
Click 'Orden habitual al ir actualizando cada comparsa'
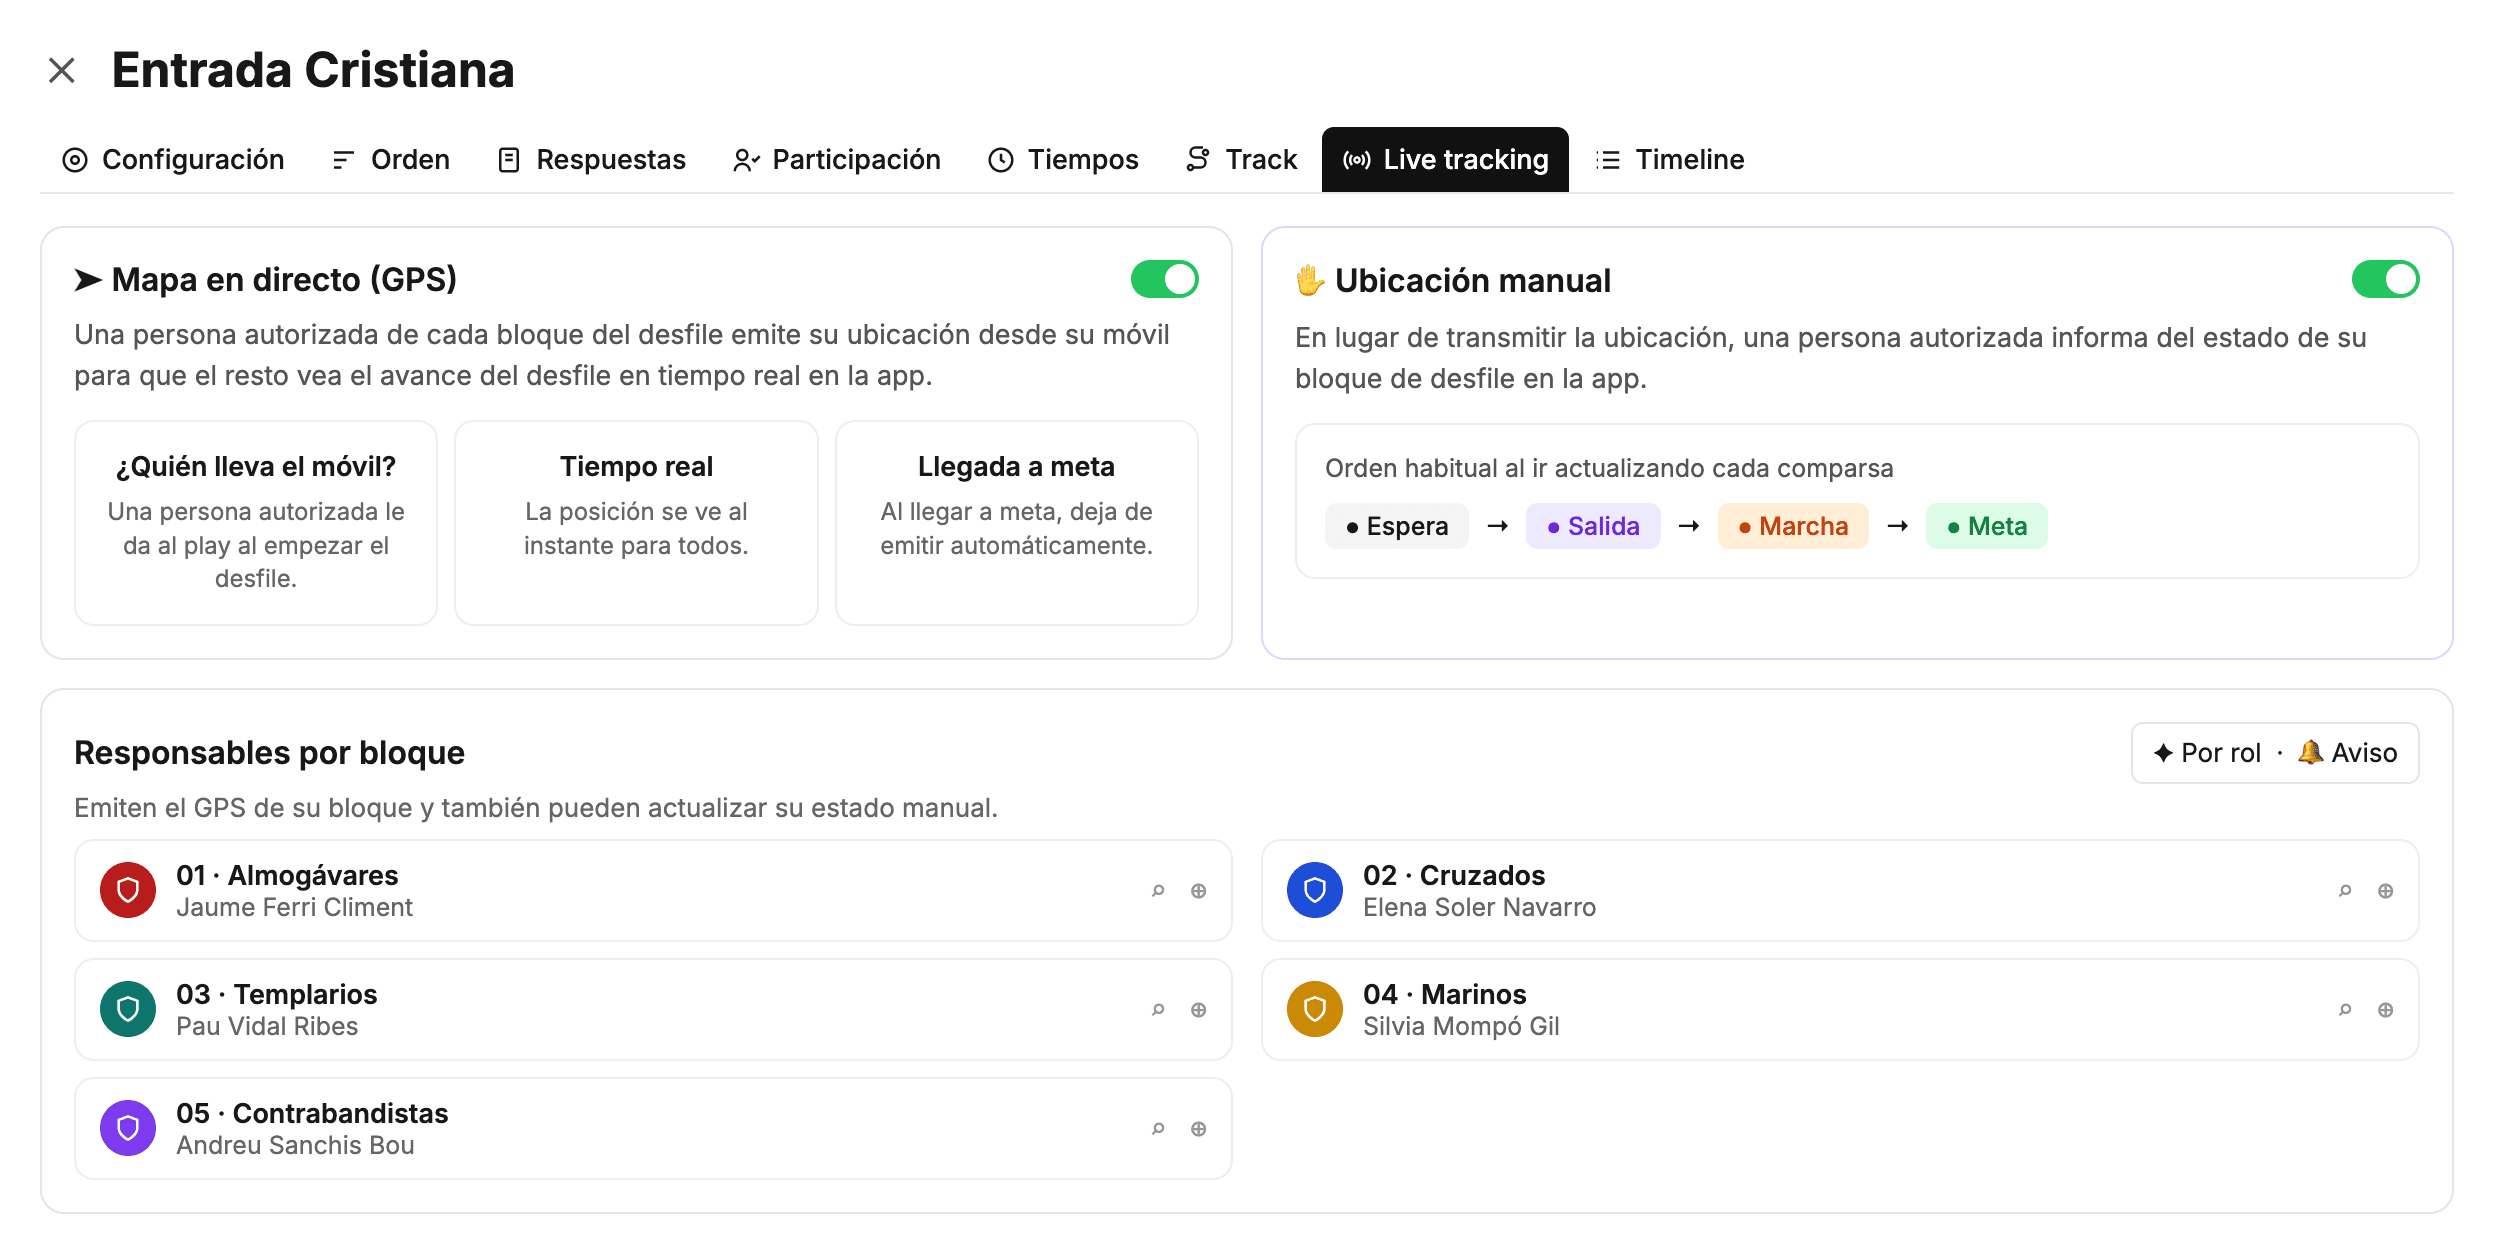coord(1609,469)
